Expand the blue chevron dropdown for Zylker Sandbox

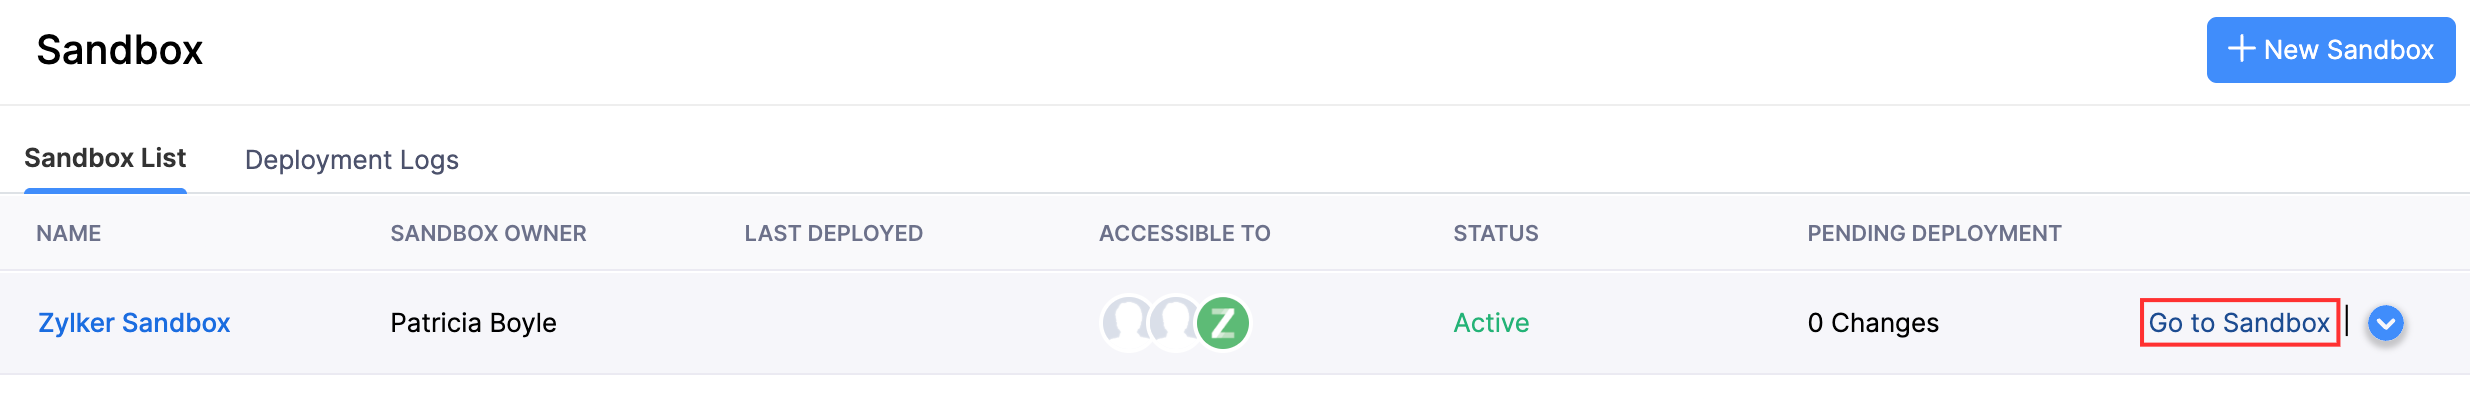point(2385,323)
